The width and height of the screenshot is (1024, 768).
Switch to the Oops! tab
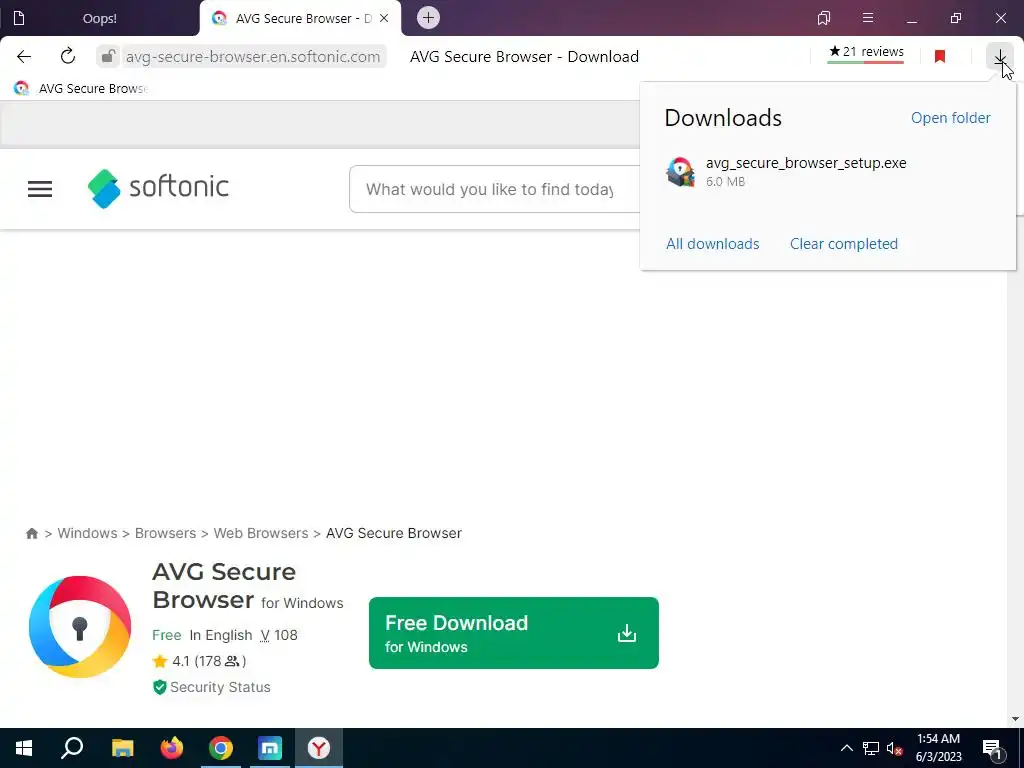tap(99, 18)
